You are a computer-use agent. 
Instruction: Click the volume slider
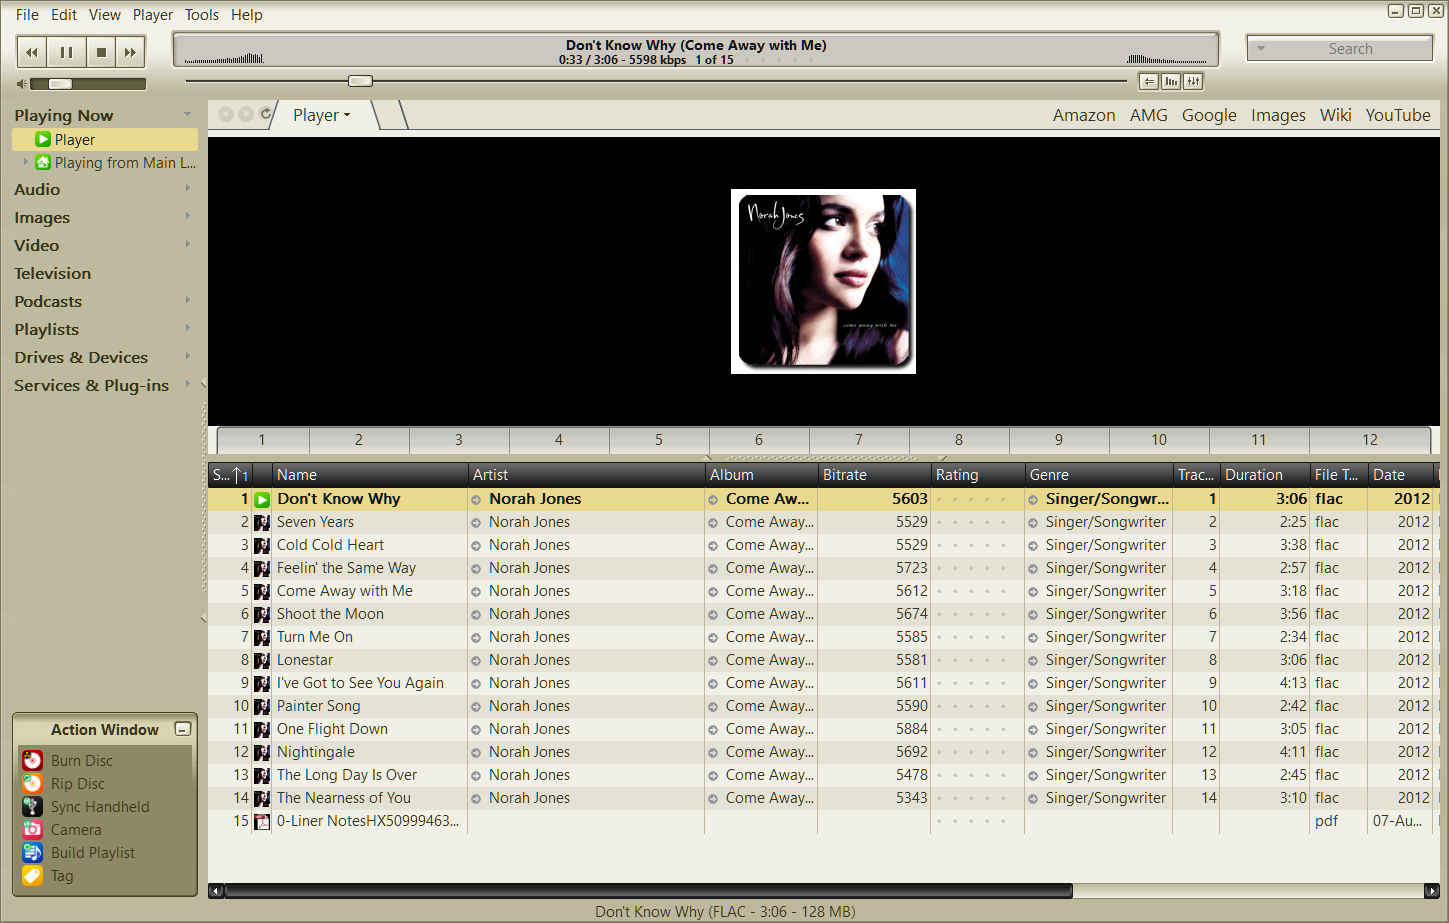click(x=88, y=84)
